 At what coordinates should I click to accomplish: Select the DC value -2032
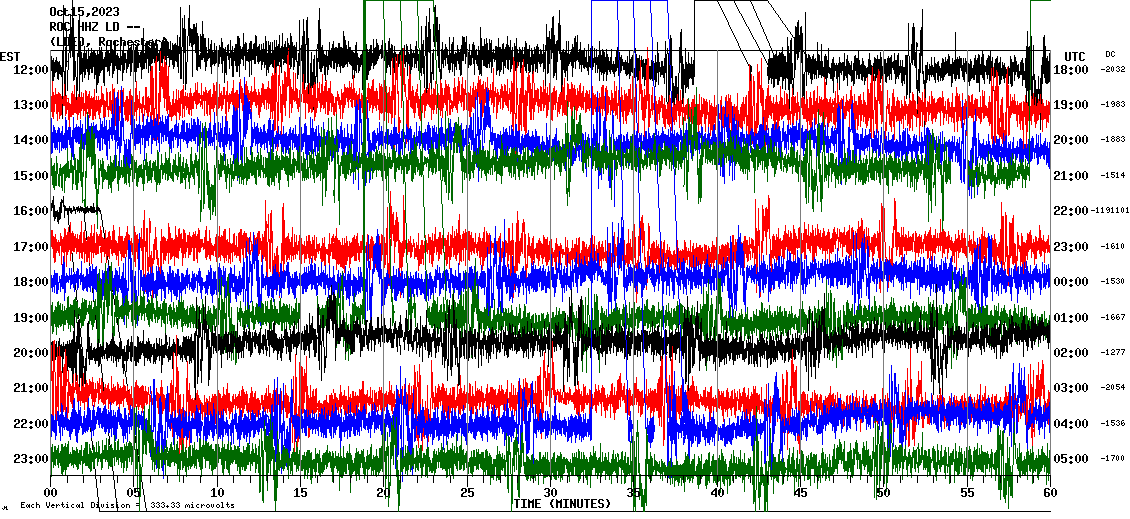(1112, 70)
